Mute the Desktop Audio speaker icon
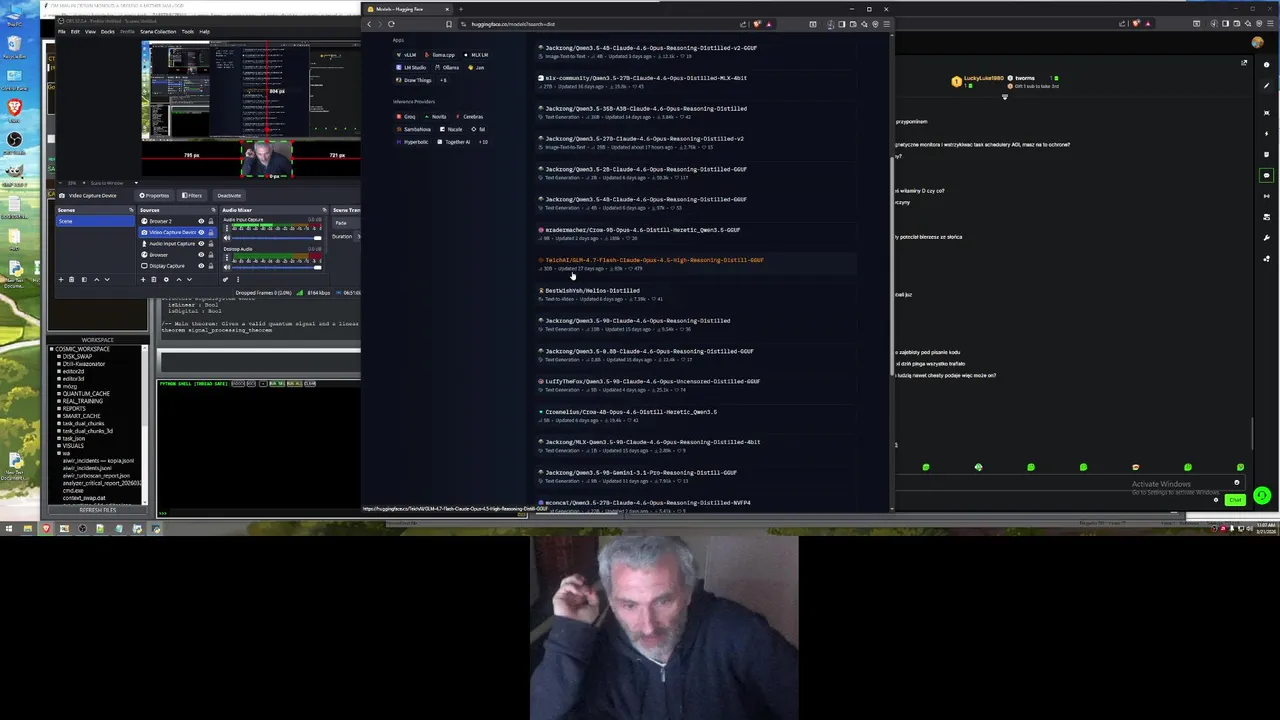This screenshot has height=720, width=1280. point(227,267)
